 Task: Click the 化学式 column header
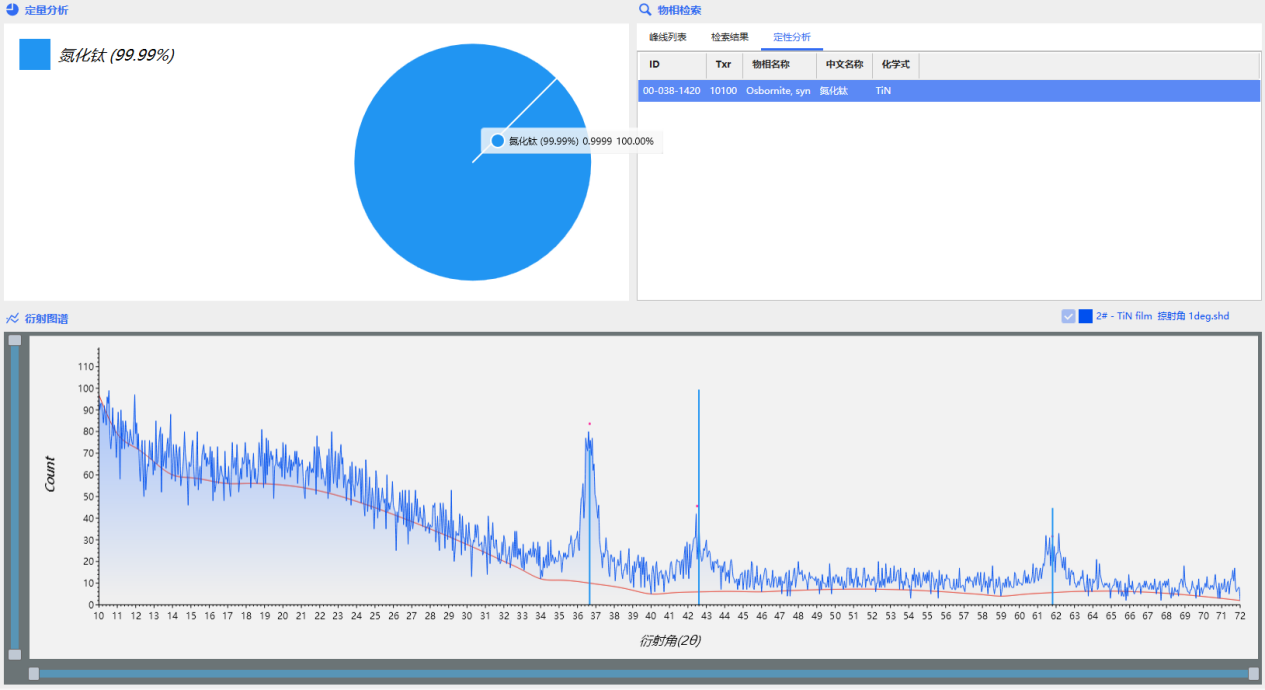[x=895, y=65]
